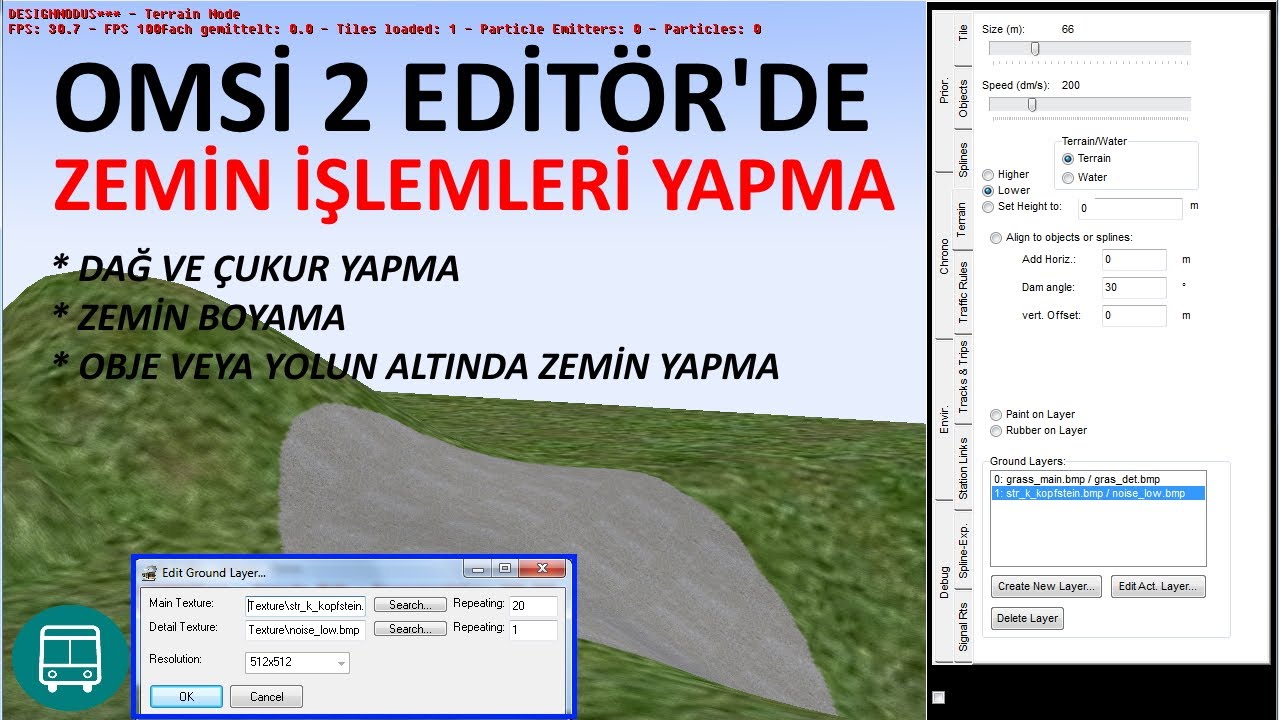This screenshot has height=720, width=1280.
Task: Cancel the Edit Ground Layer dialog
Action: tap(266, 696)
